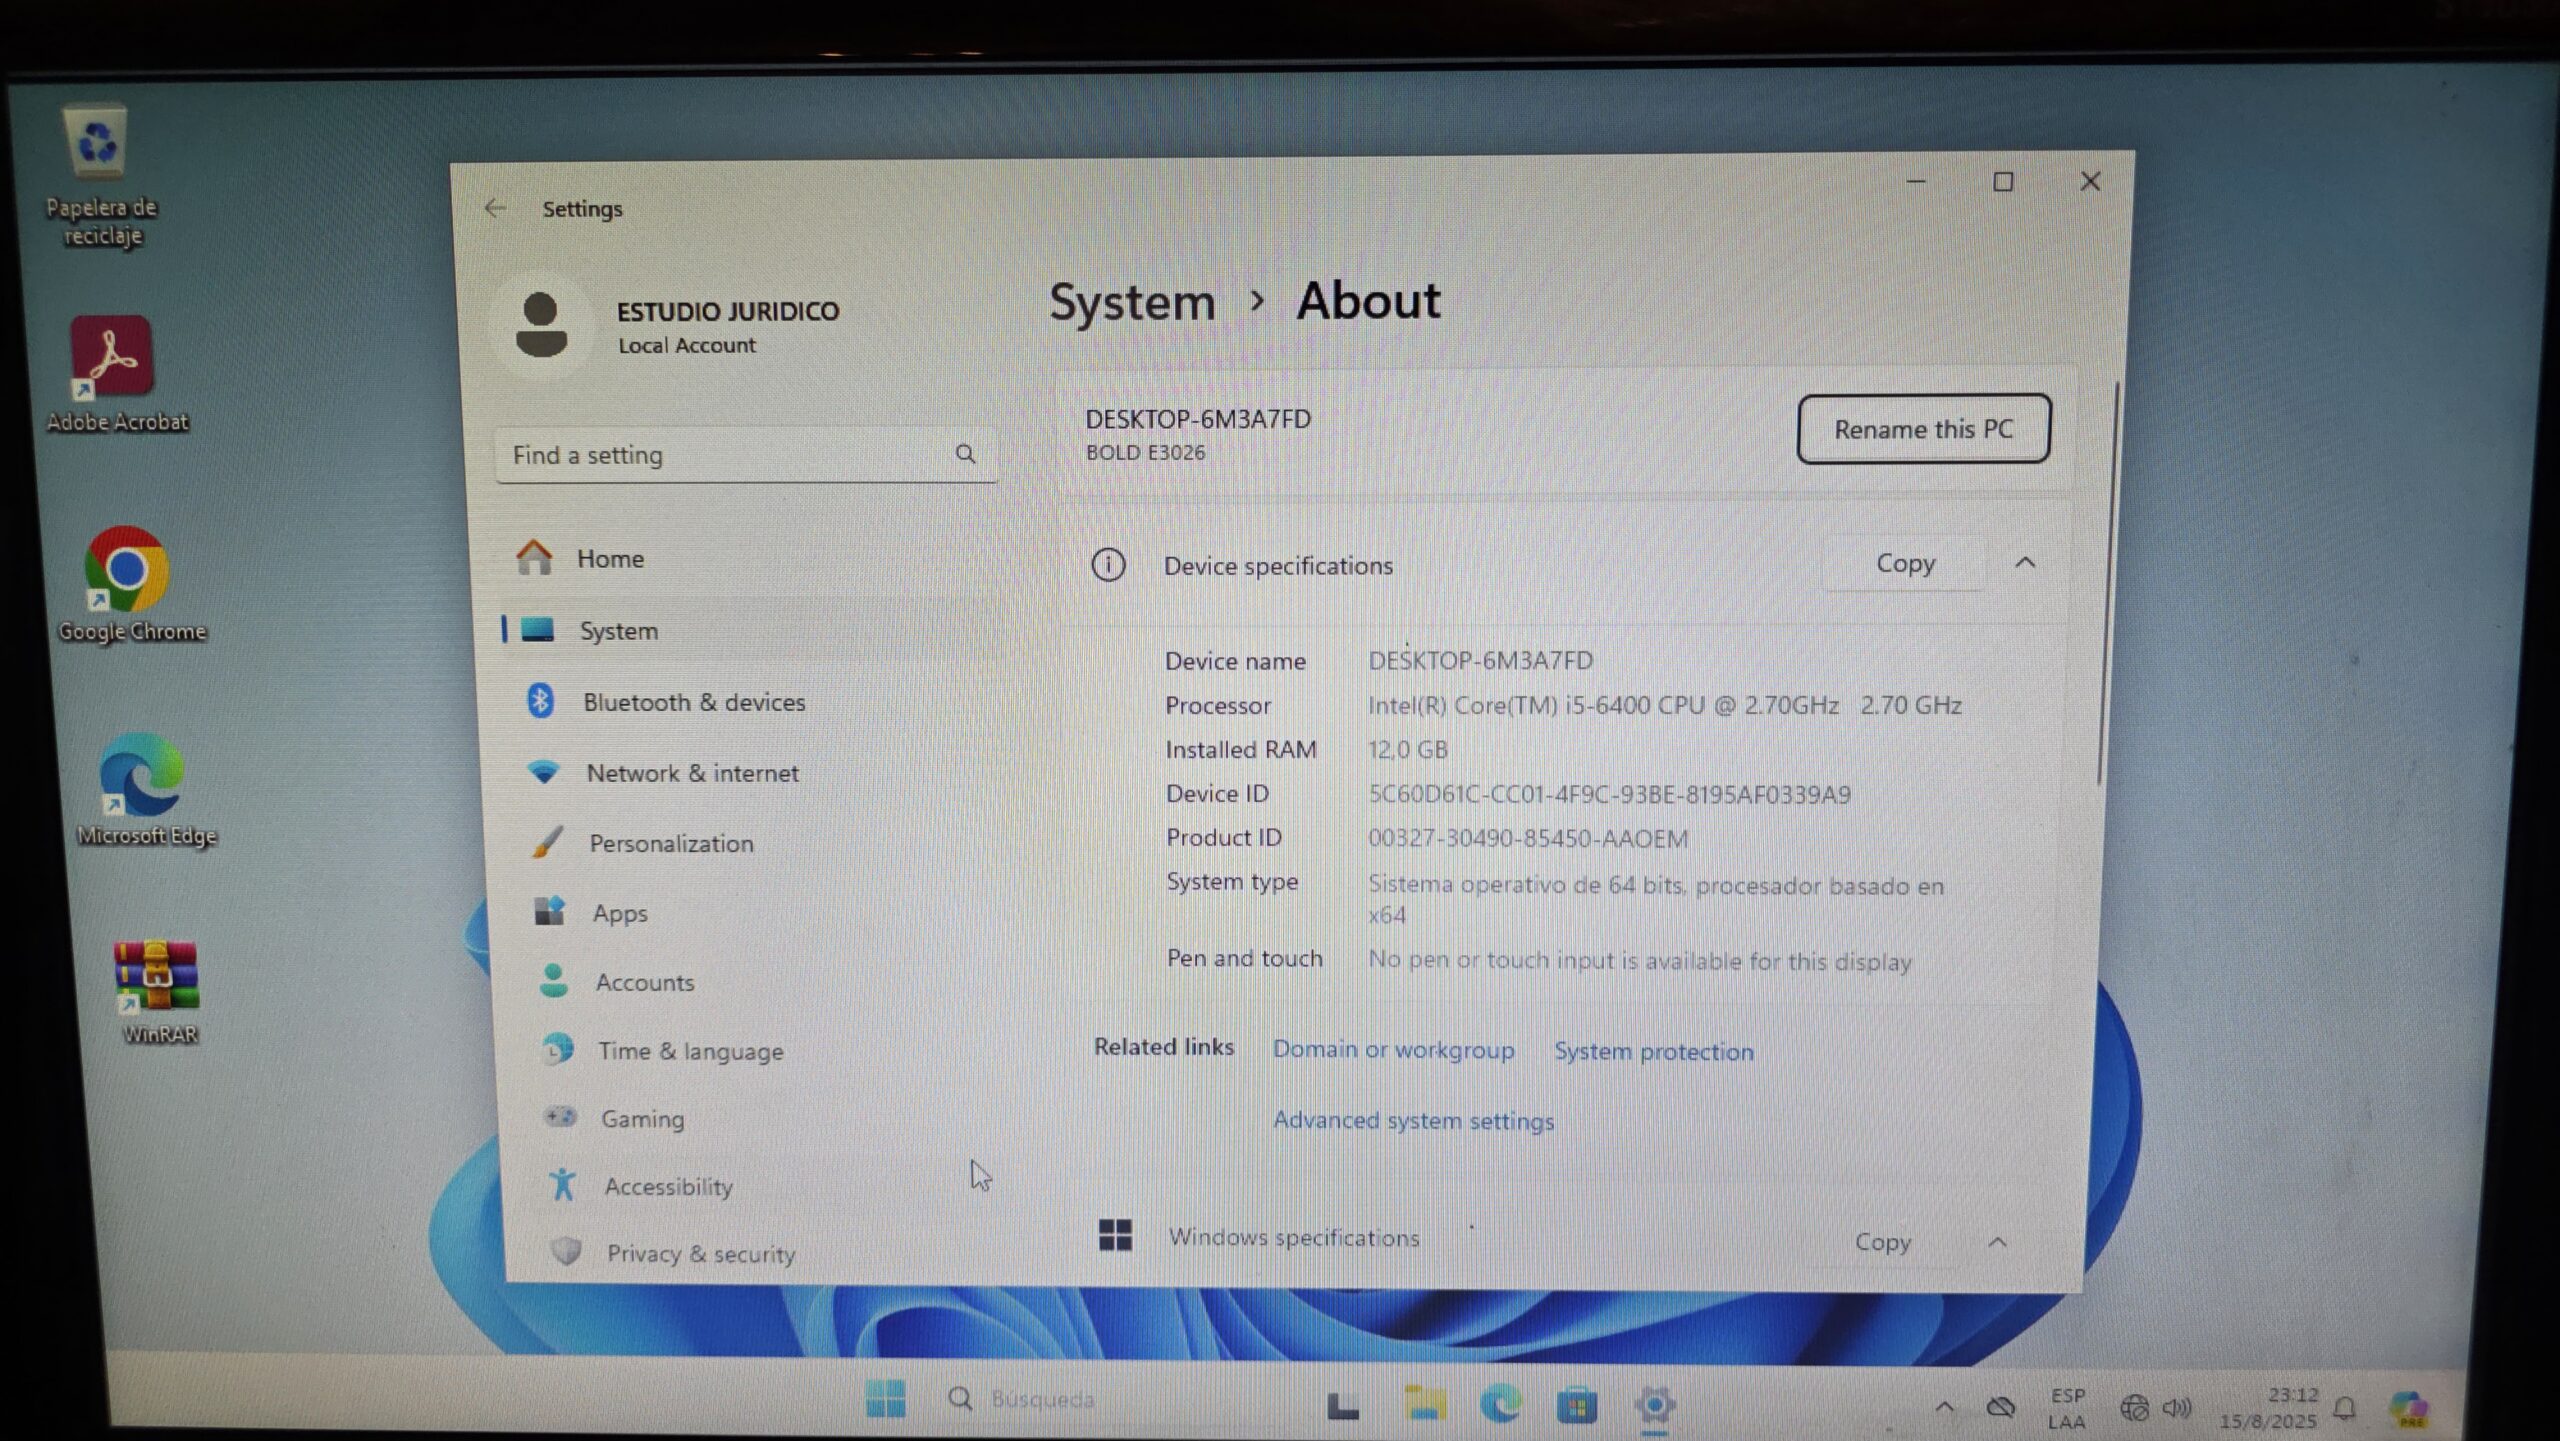
Task: Open Microsoft Store from the taskbar
Action: click(x=1577, y=1406)
